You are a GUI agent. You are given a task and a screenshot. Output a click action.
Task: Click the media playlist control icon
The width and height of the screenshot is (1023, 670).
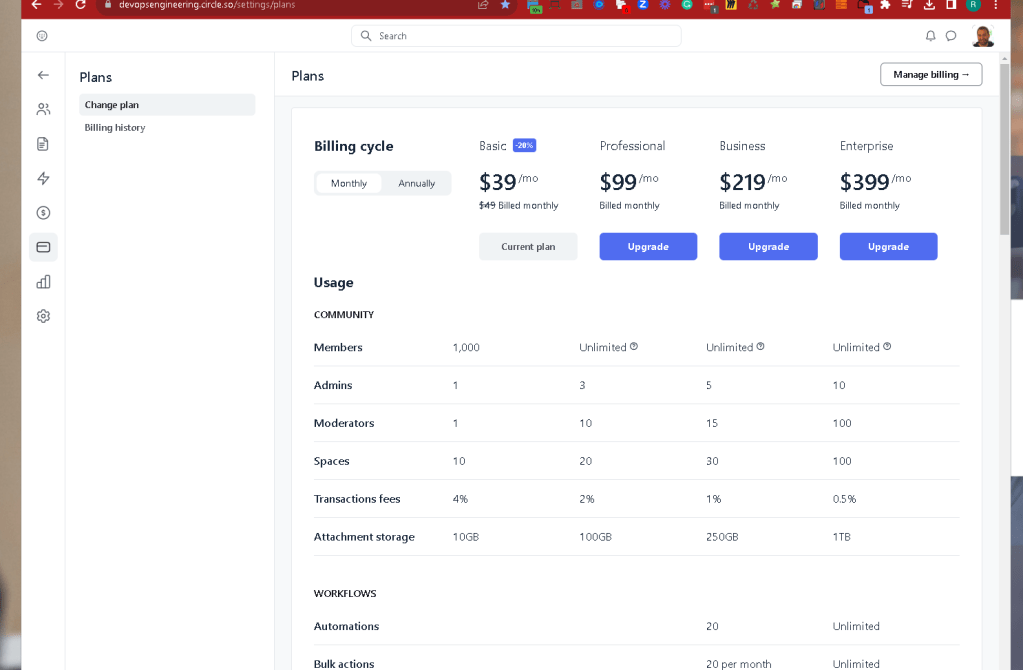[x=907, y=5]
